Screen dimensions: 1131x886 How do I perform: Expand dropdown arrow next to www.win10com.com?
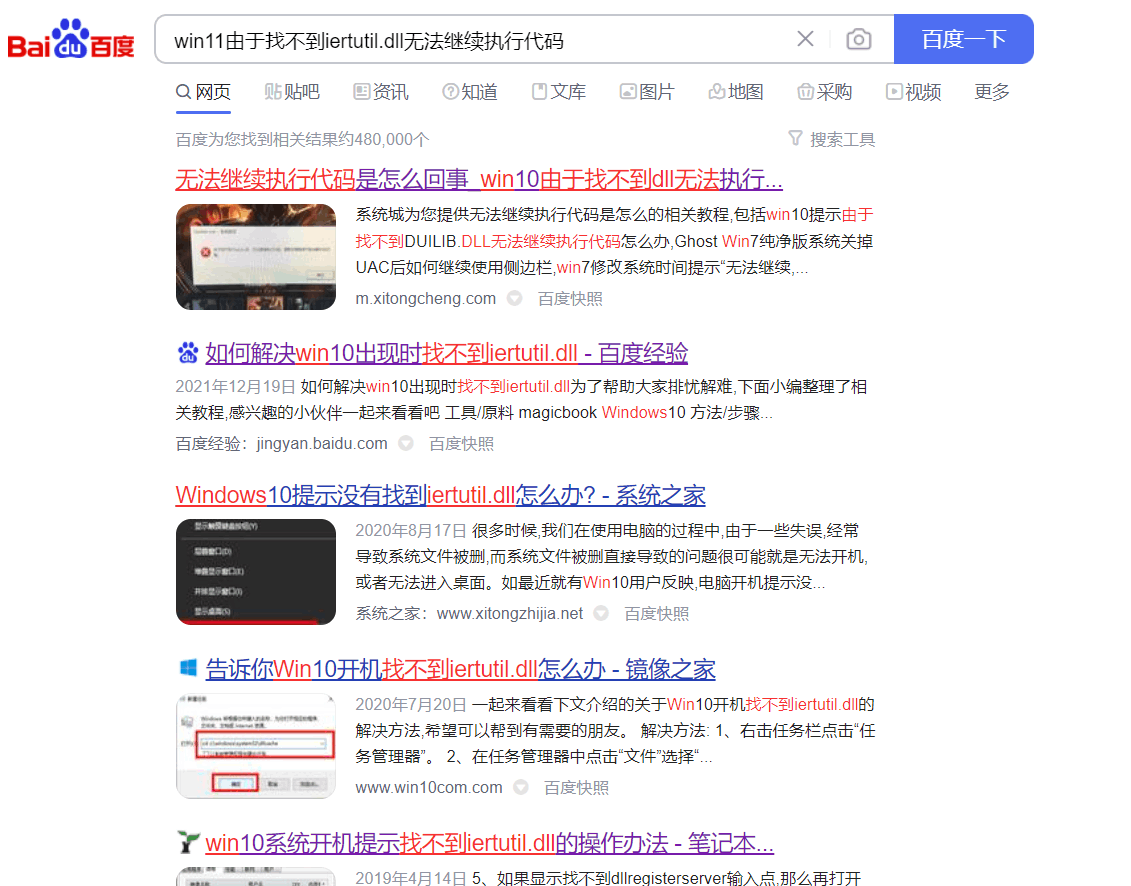521,787
